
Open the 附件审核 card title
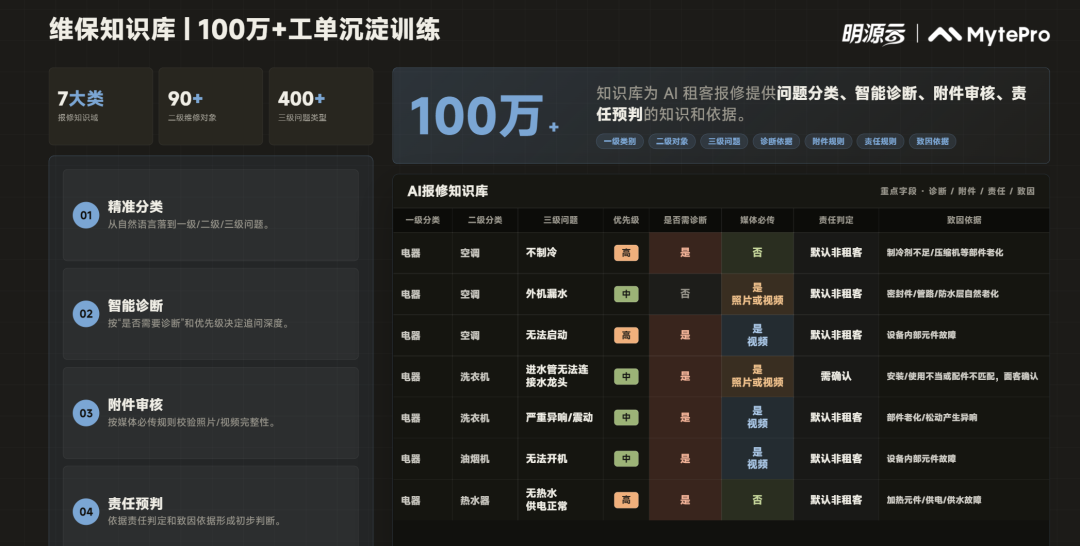click(x=135, y=405)
